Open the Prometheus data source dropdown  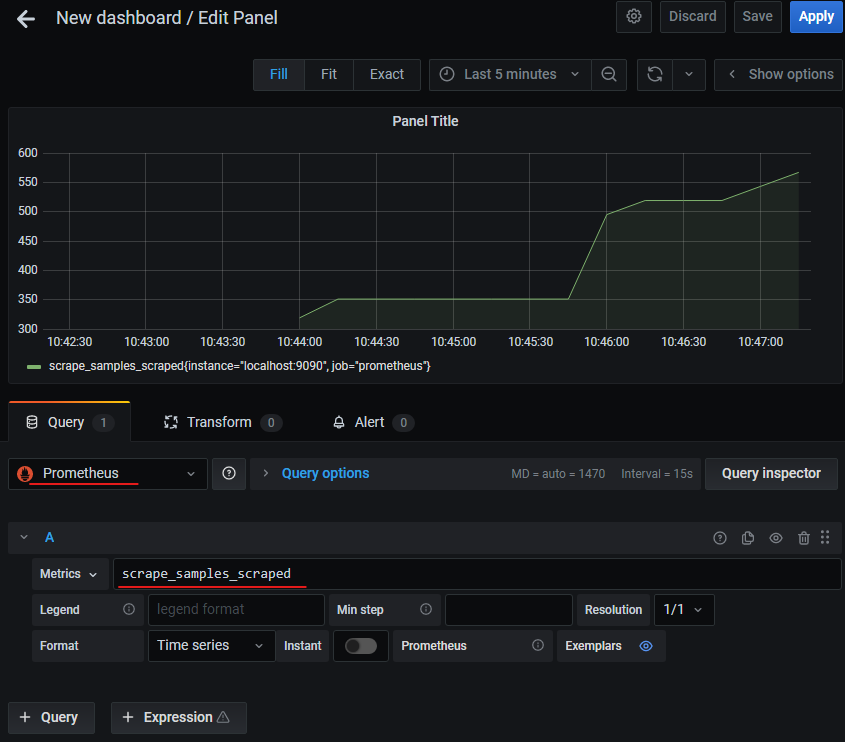pyautogui.click(x=108, y=474)
